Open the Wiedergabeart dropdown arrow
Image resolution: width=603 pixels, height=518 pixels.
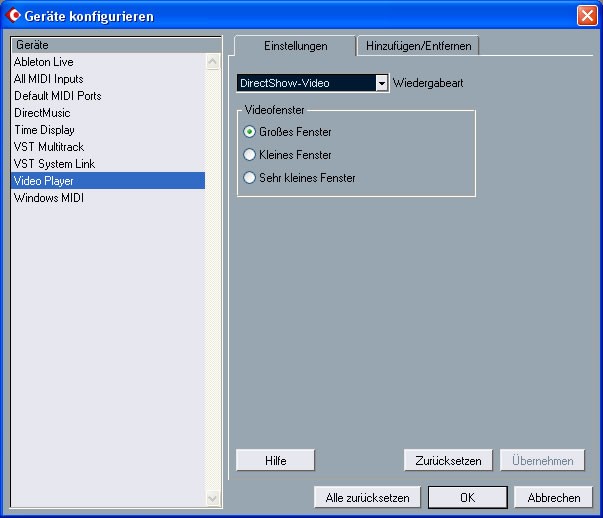coord(381,83)
